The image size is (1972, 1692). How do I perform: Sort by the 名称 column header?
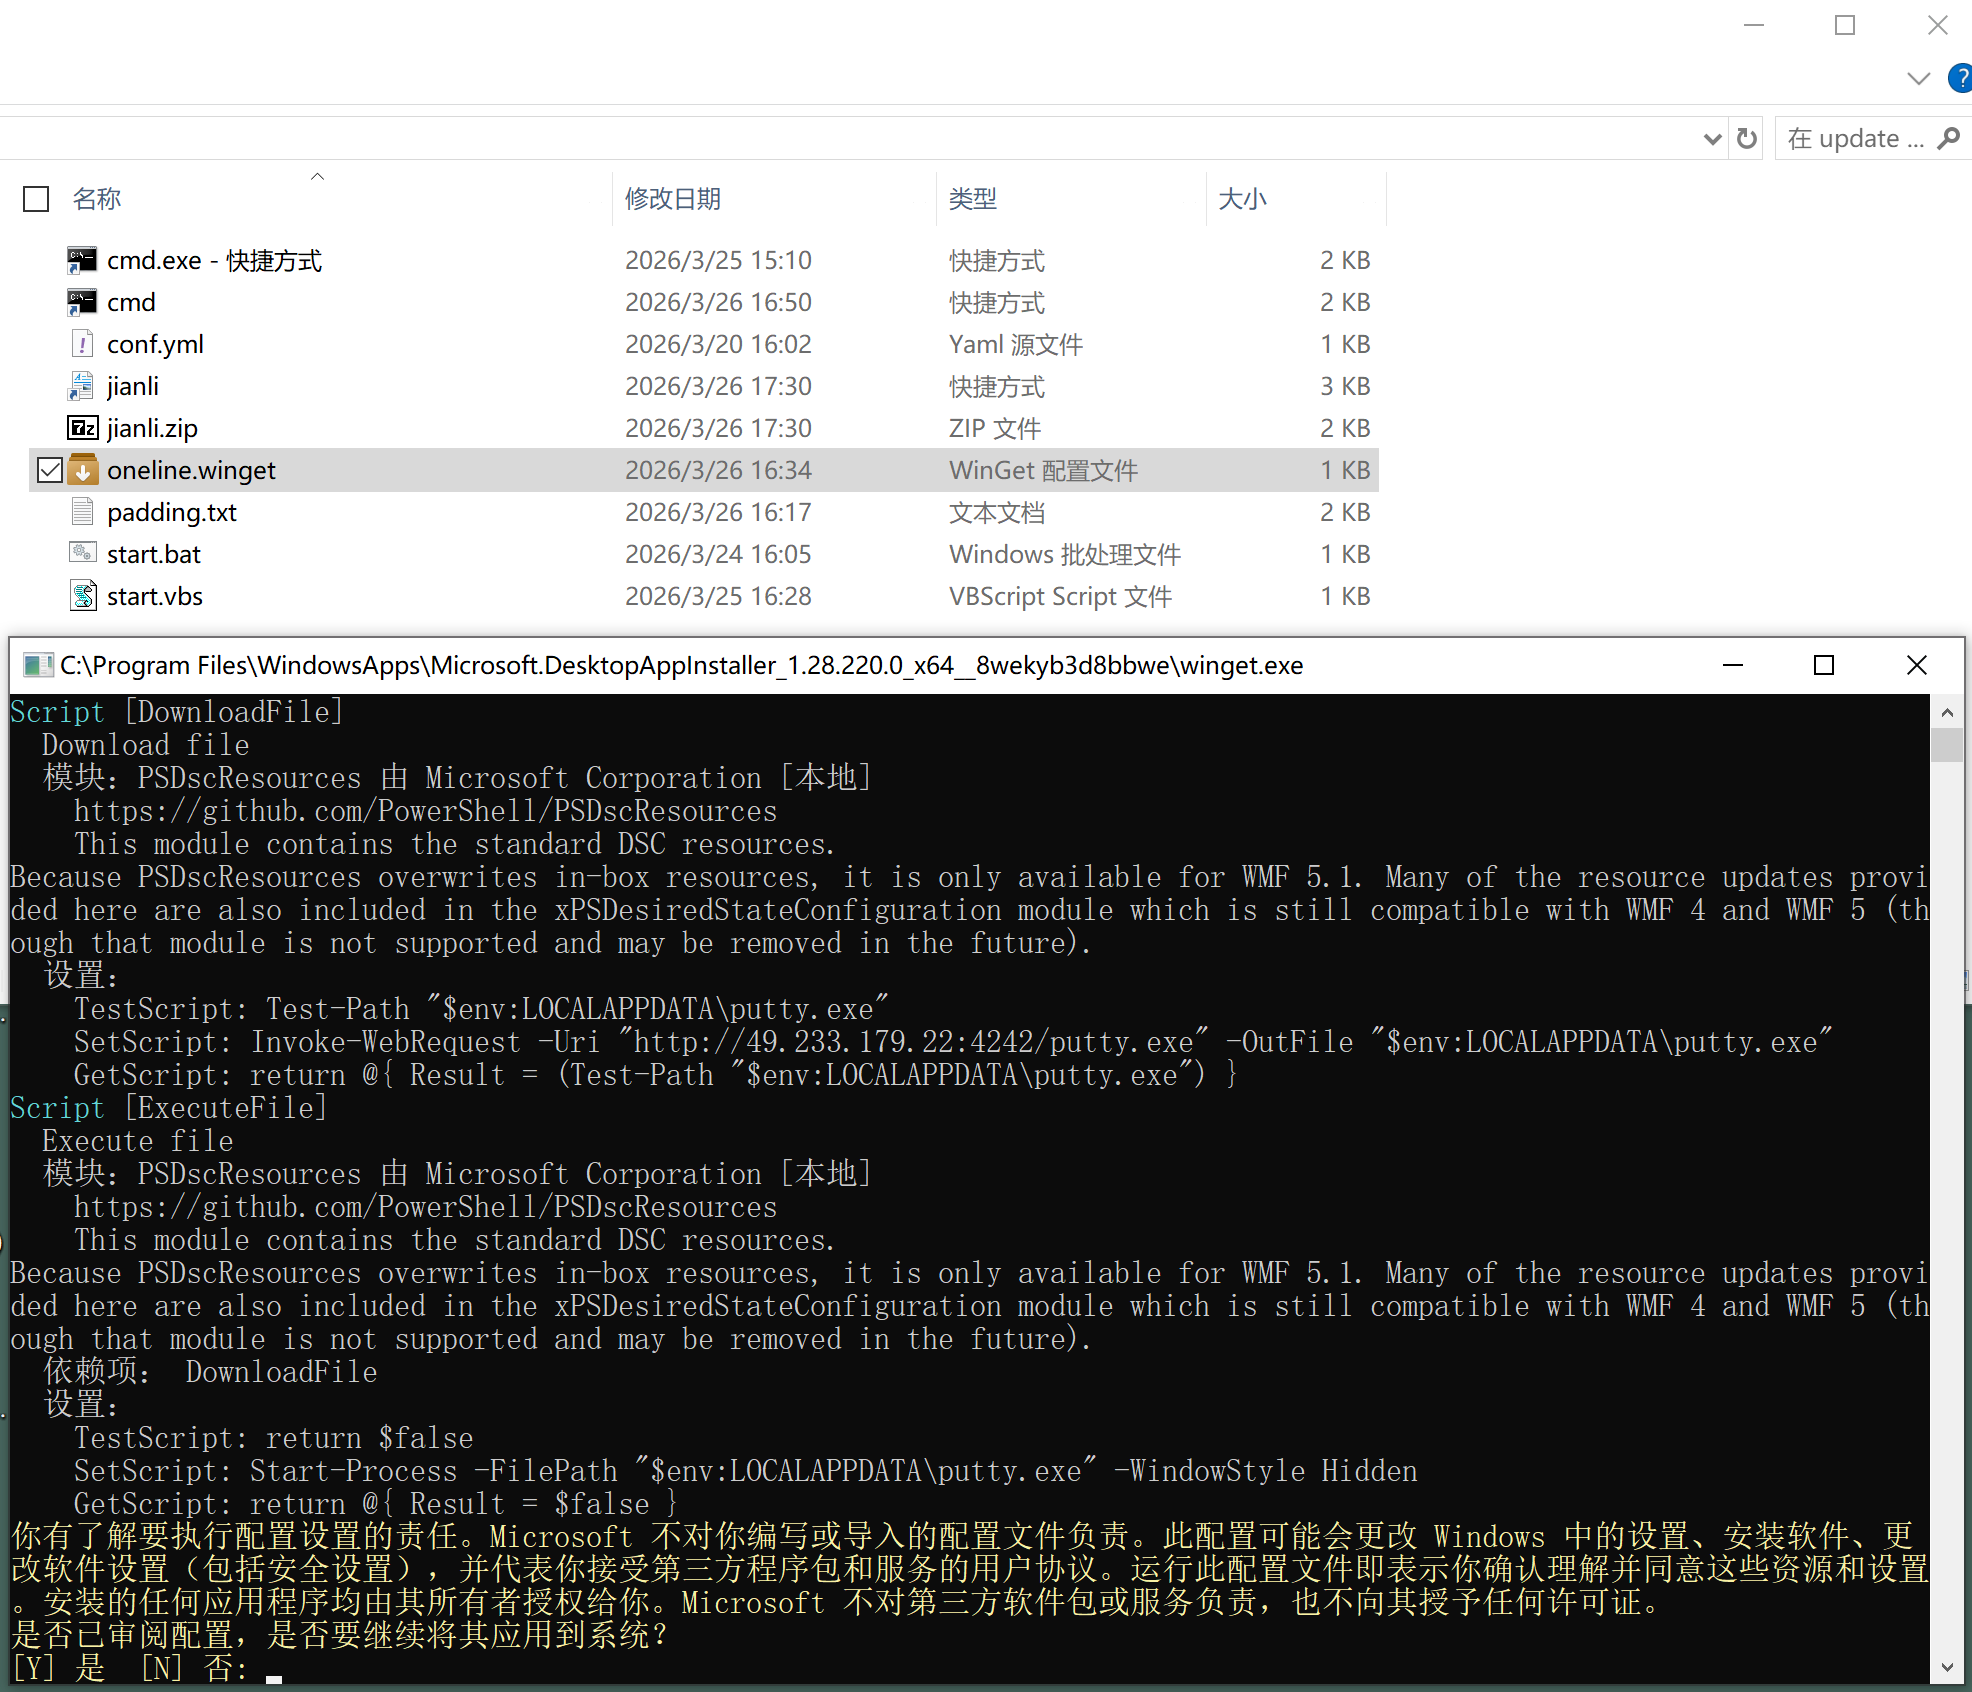click(x=97, y=199)
